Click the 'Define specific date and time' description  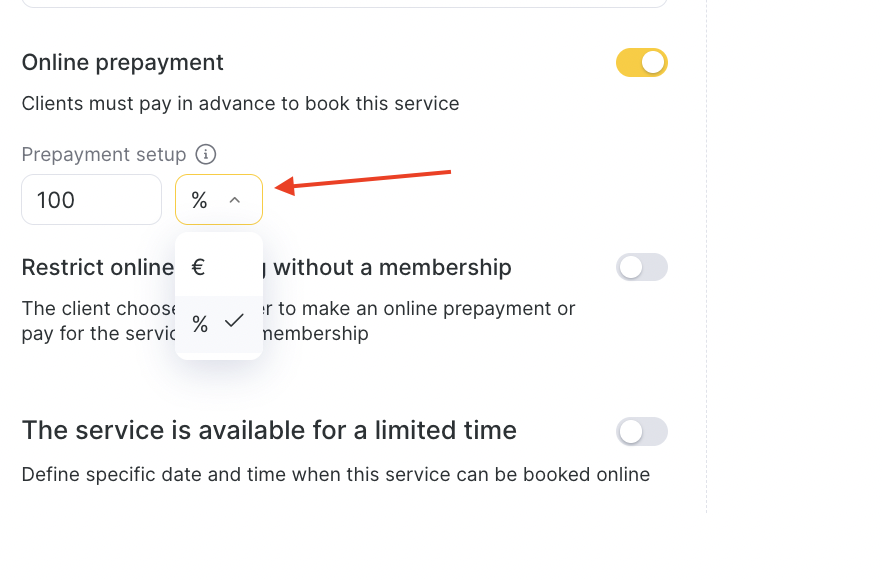pos(335,475)
